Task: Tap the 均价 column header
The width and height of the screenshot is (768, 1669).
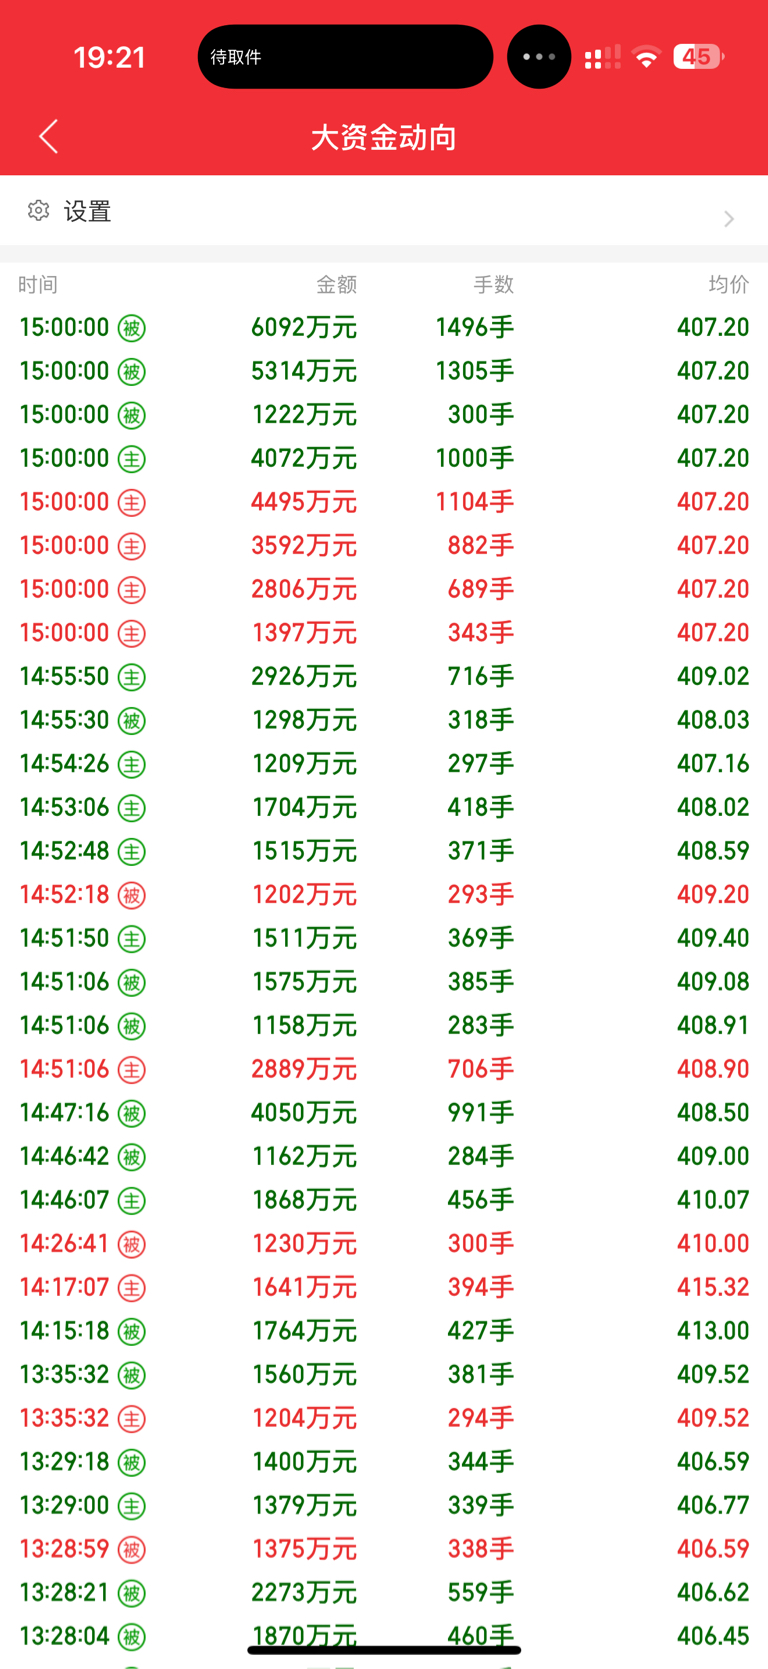Action: click(729, 285)
